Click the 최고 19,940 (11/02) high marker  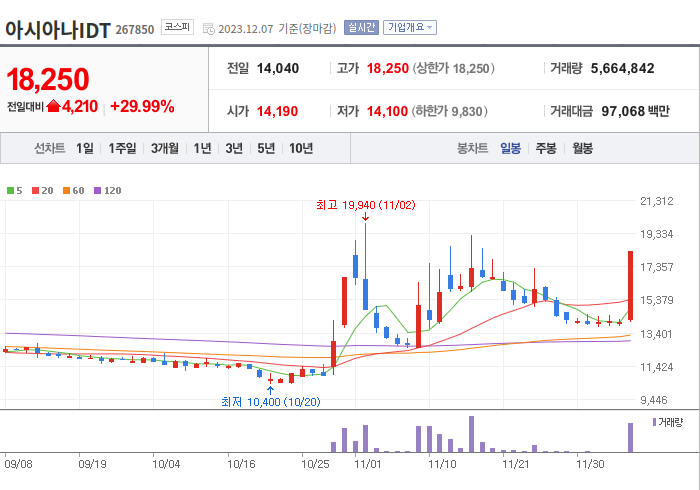(x=366, y=205)
